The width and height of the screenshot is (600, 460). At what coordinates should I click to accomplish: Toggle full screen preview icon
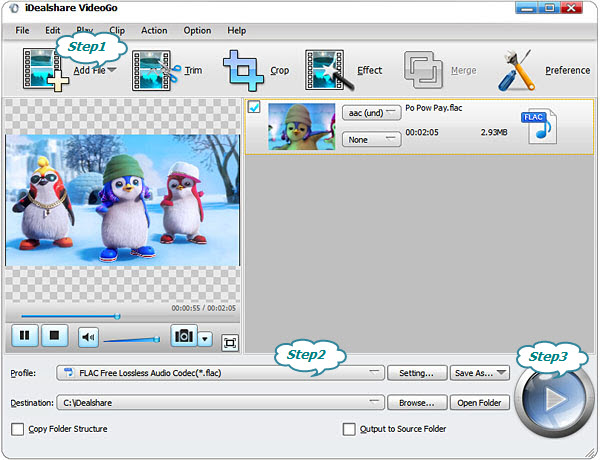[x=230, y=343]
